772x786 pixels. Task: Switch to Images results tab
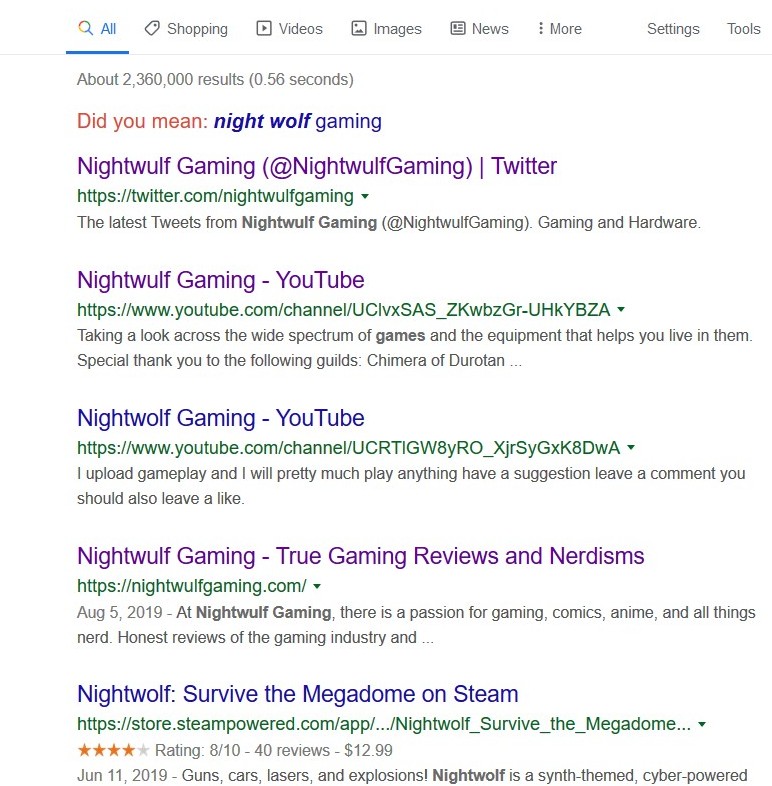[x=386, y=29]
